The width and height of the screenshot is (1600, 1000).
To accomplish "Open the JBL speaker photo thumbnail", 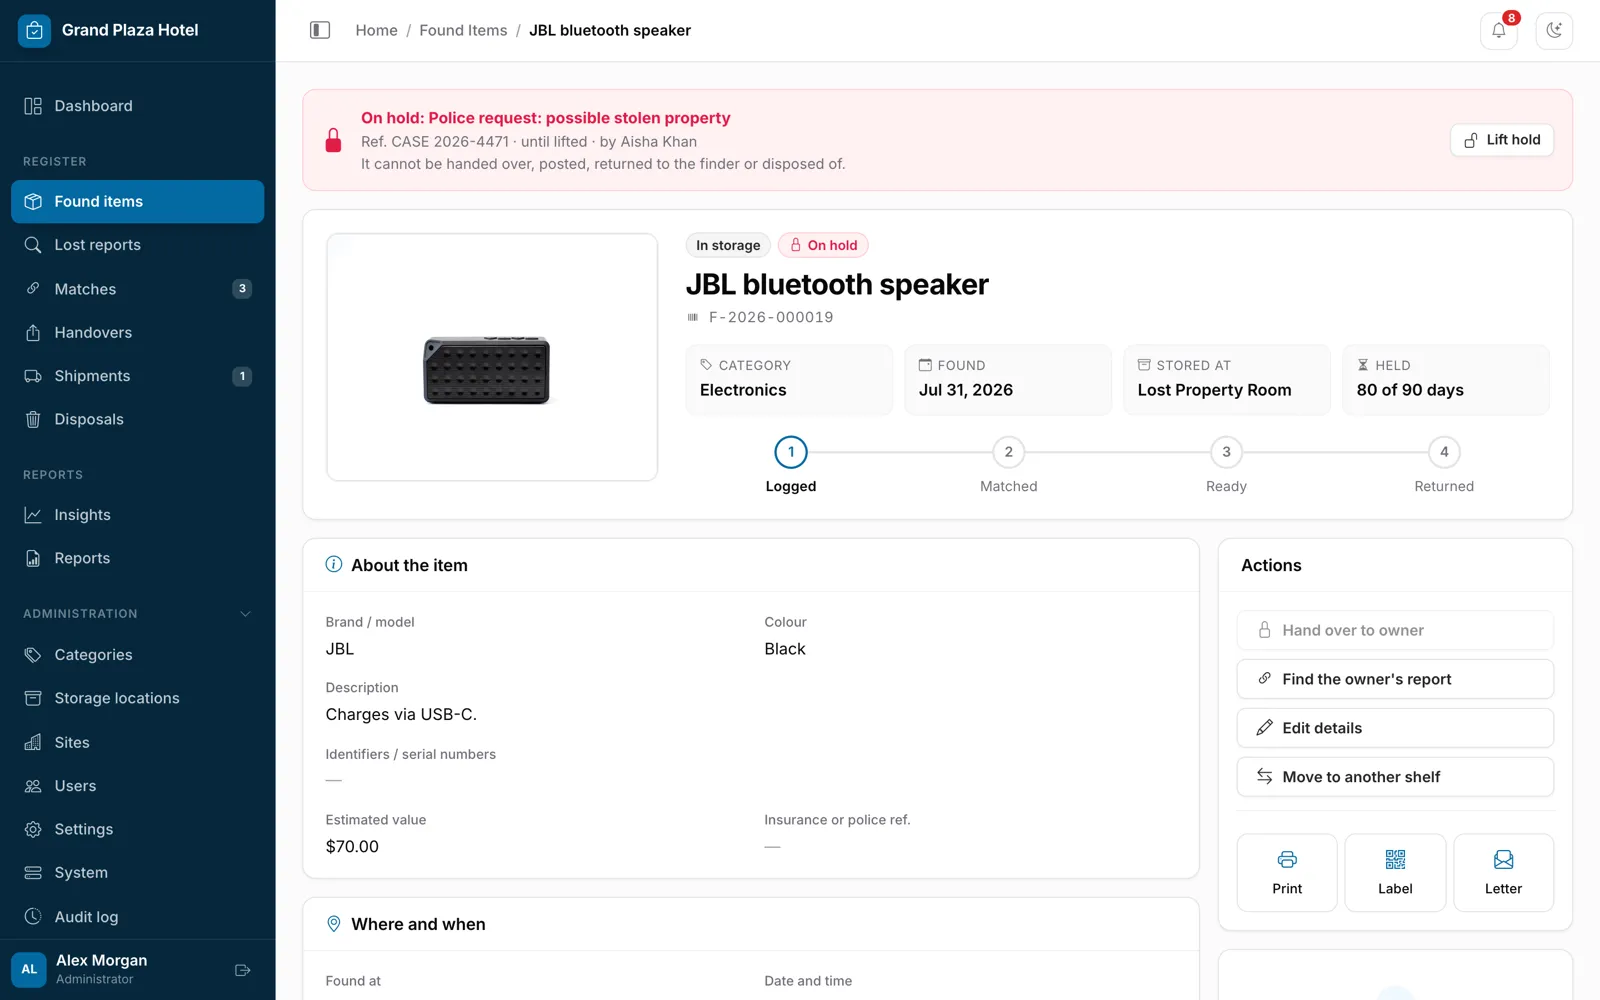I will (x=492, y=357).
